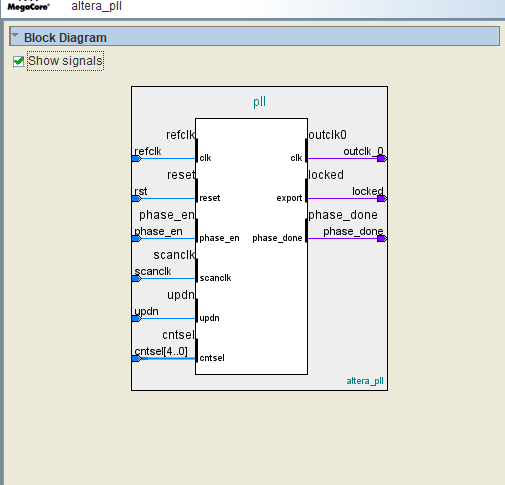
Task: Click the MegaCore logo
Action: pyautogui.click(x=28, y=6)
